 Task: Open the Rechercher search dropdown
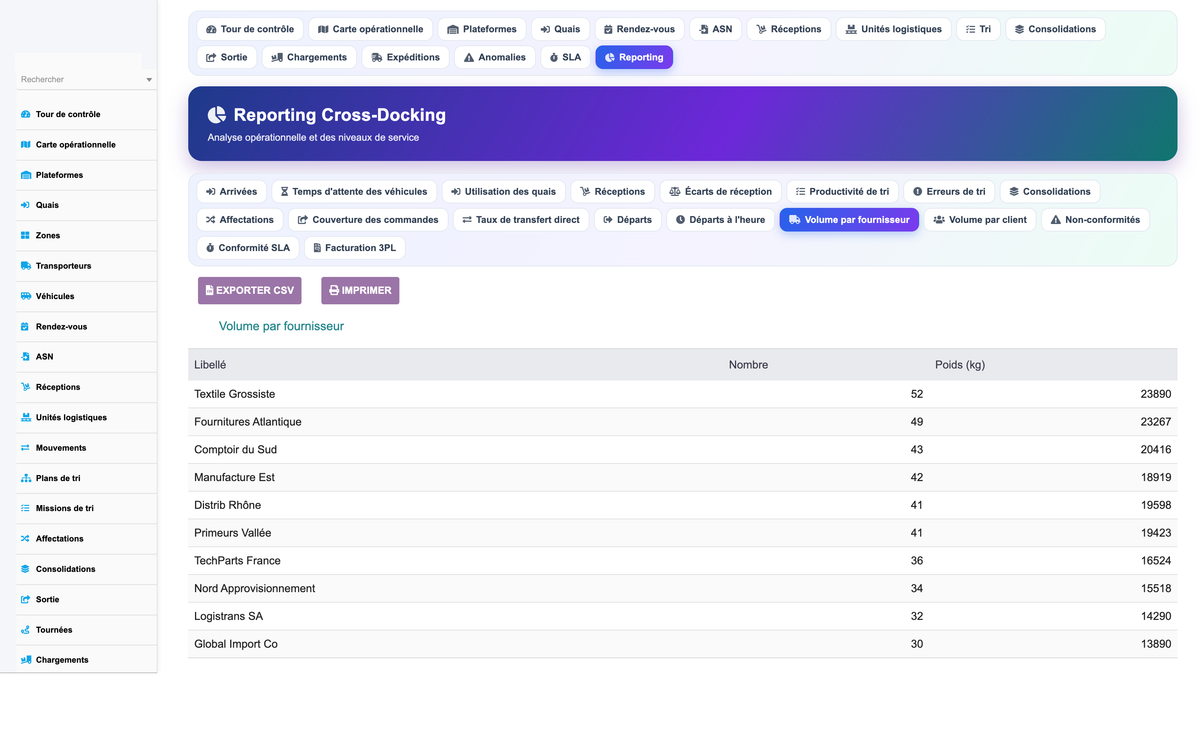click(86, 79)
